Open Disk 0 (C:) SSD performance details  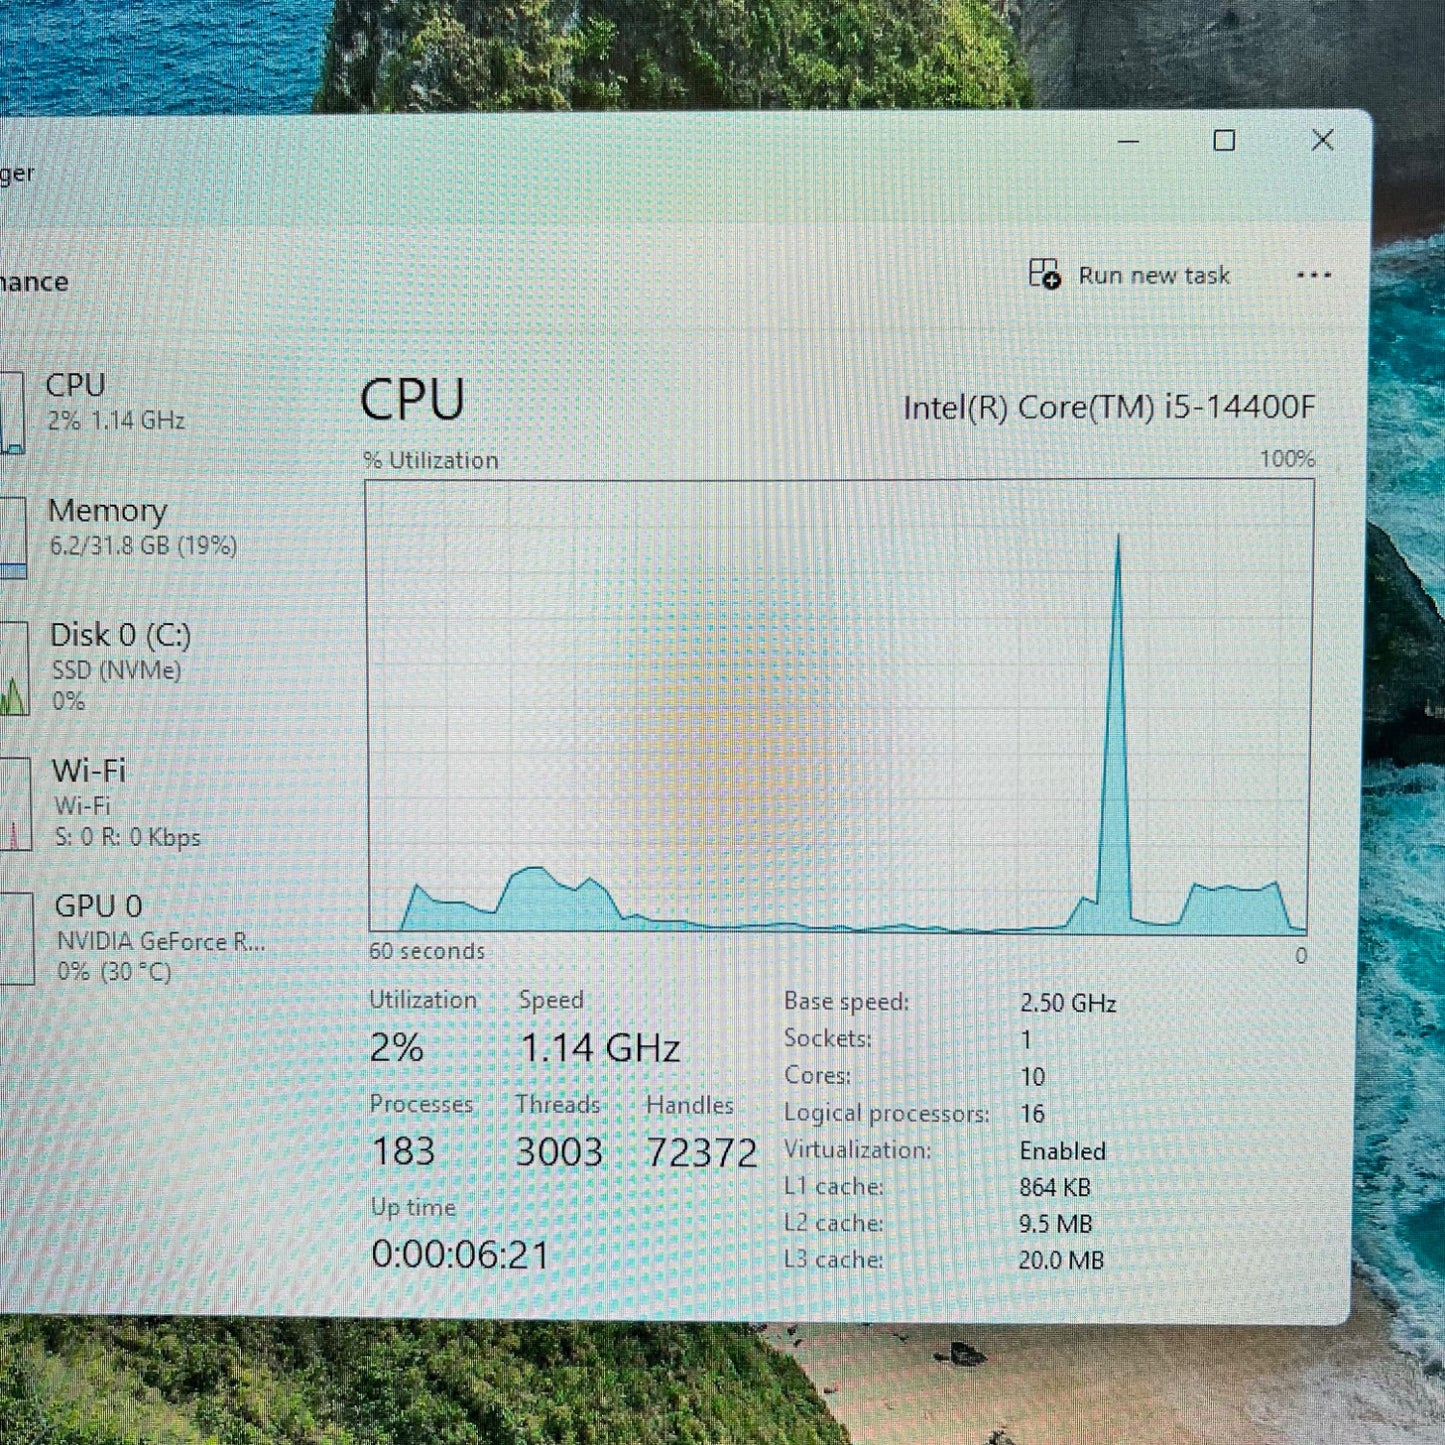tap(120, 665)
